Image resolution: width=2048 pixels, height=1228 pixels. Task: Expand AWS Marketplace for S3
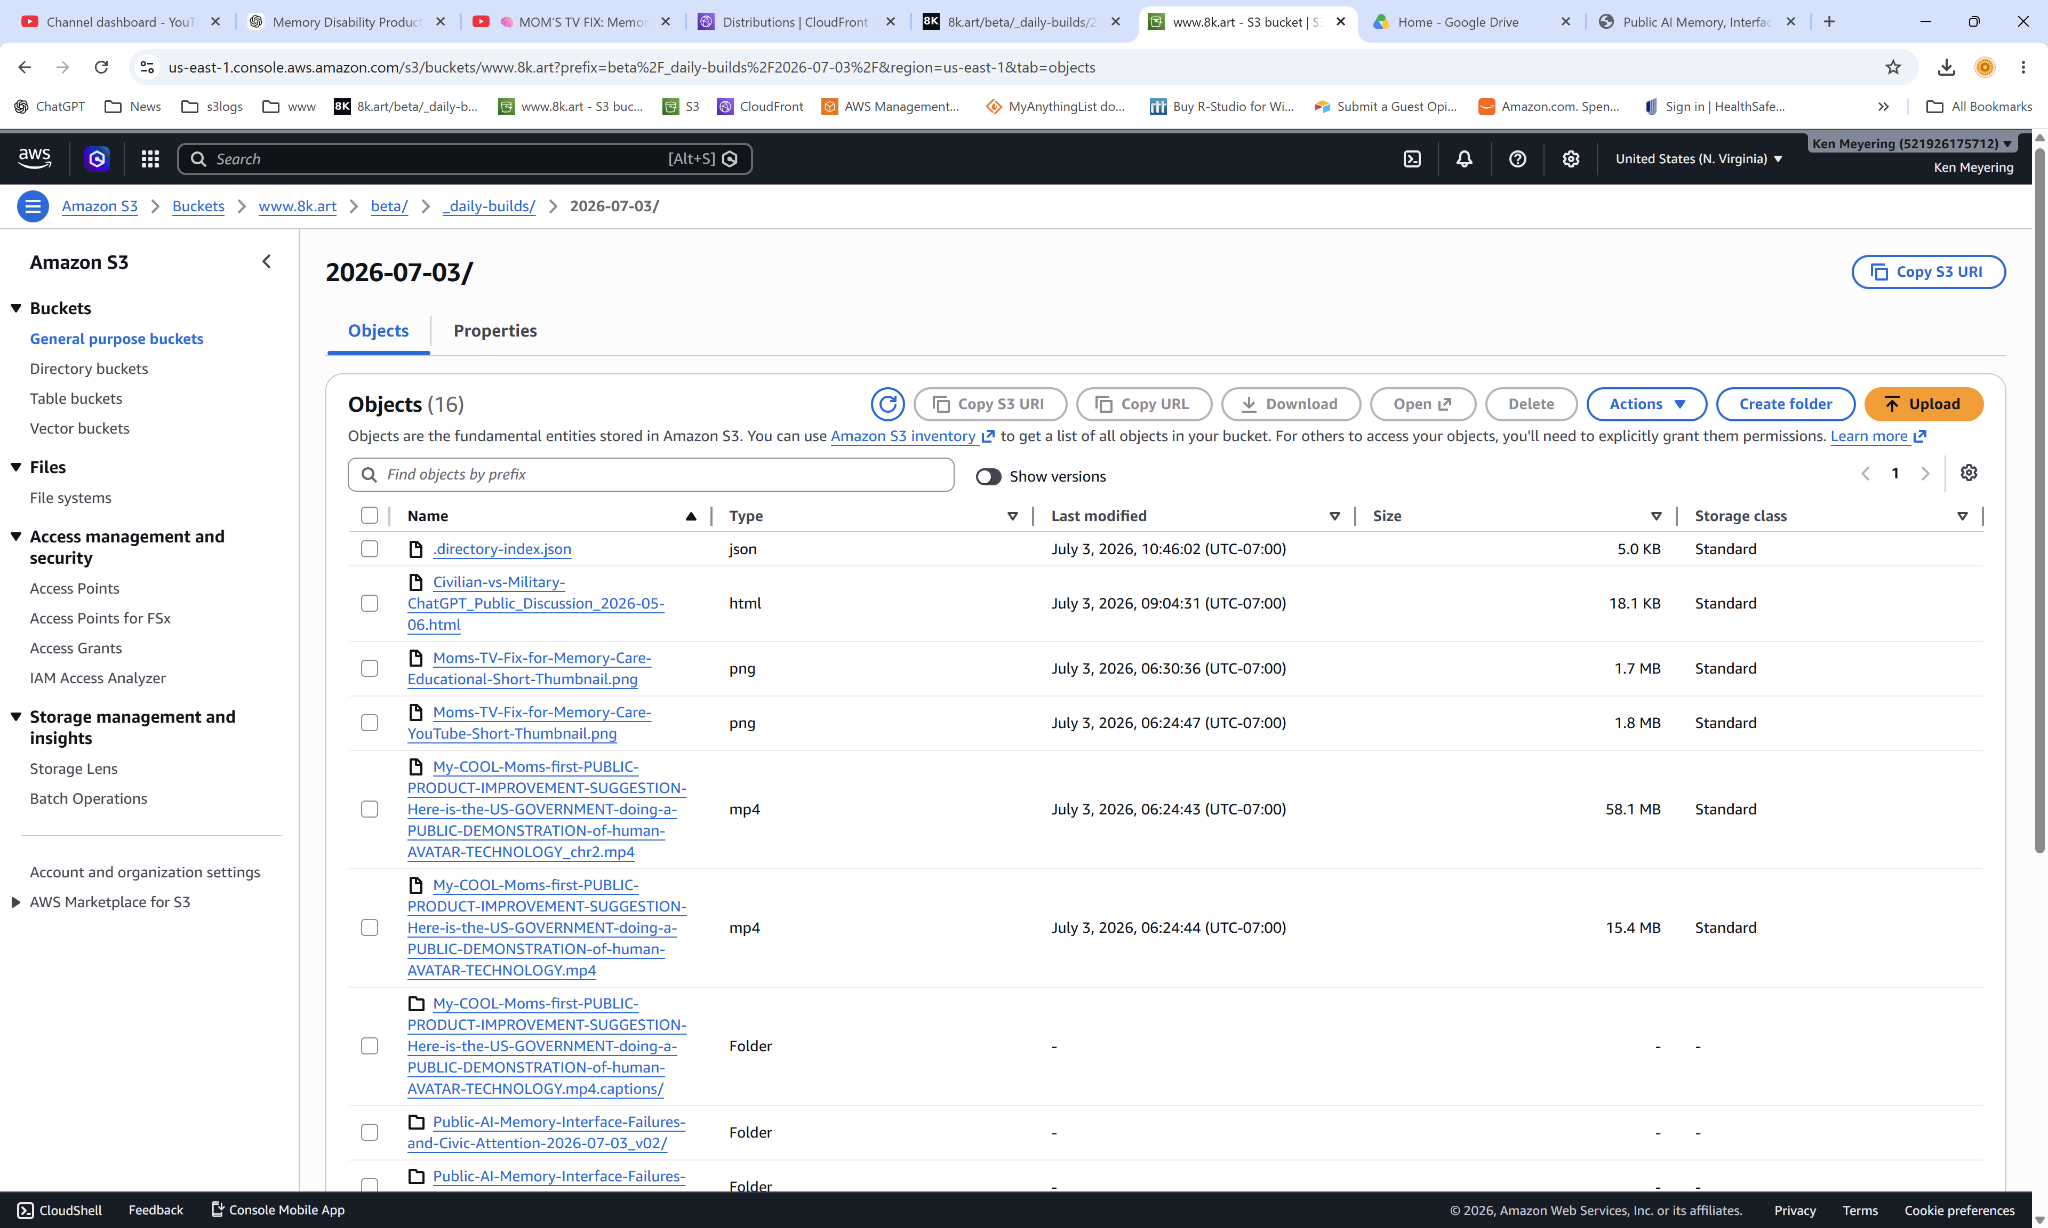[x=16, y=902]
